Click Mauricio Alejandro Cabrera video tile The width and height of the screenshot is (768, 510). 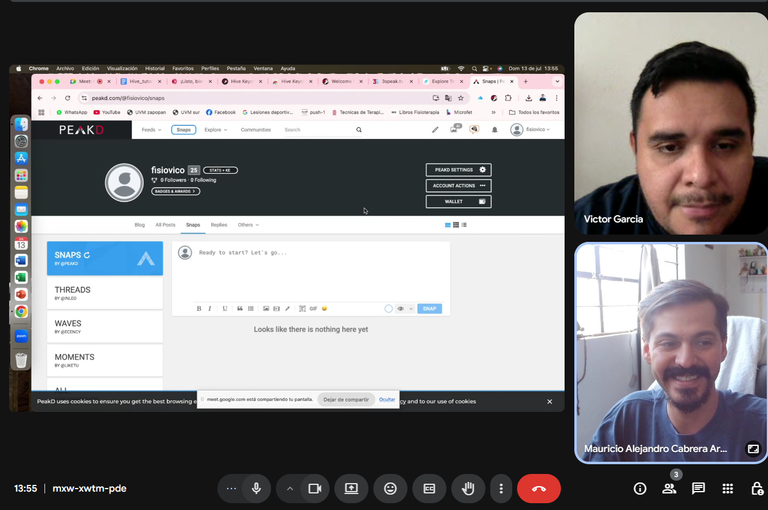tap(671, 353)
